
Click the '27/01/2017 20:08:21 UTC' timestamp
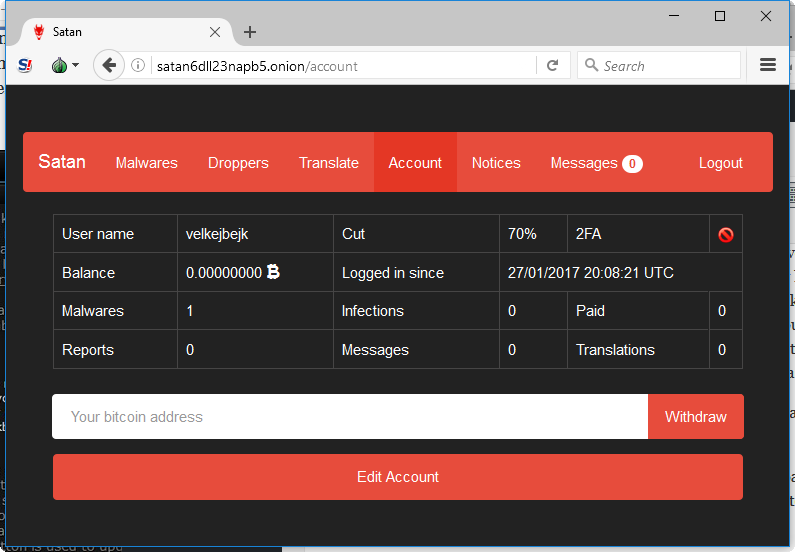coord(591,273)
